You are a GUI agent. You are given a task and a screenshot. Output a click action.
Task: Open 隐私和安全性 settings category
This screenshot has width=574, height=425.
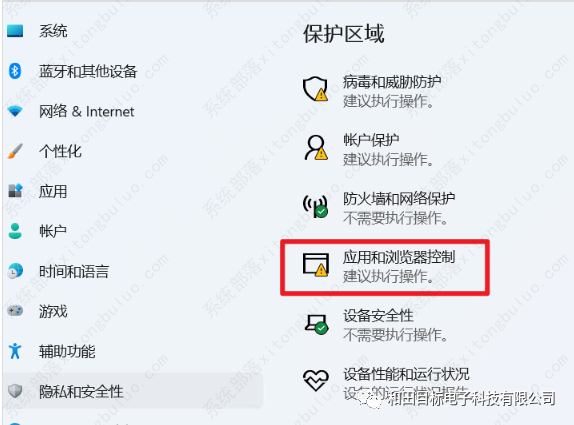133,391
